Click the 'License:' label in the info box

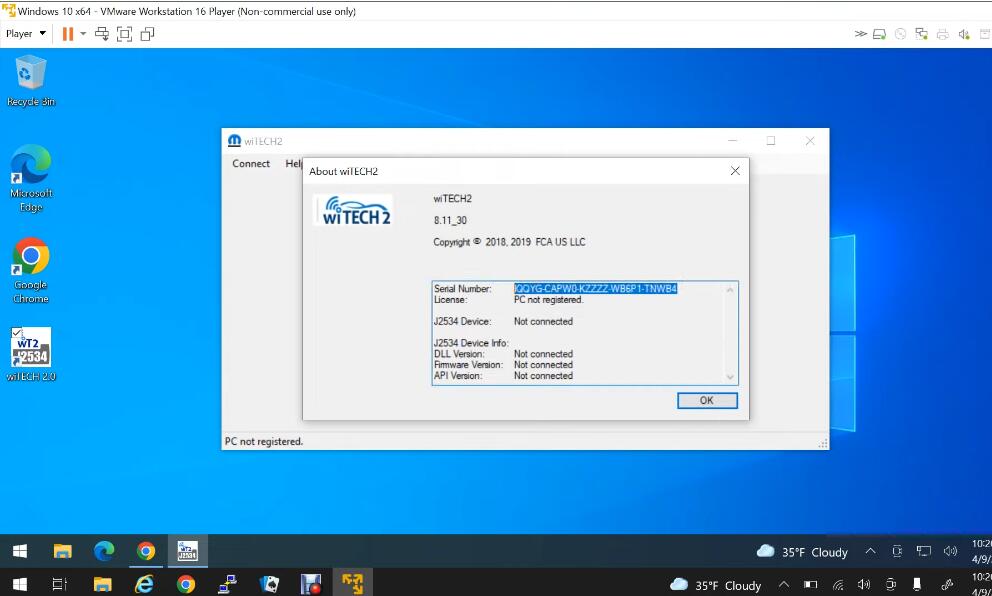tap(450, 300)
